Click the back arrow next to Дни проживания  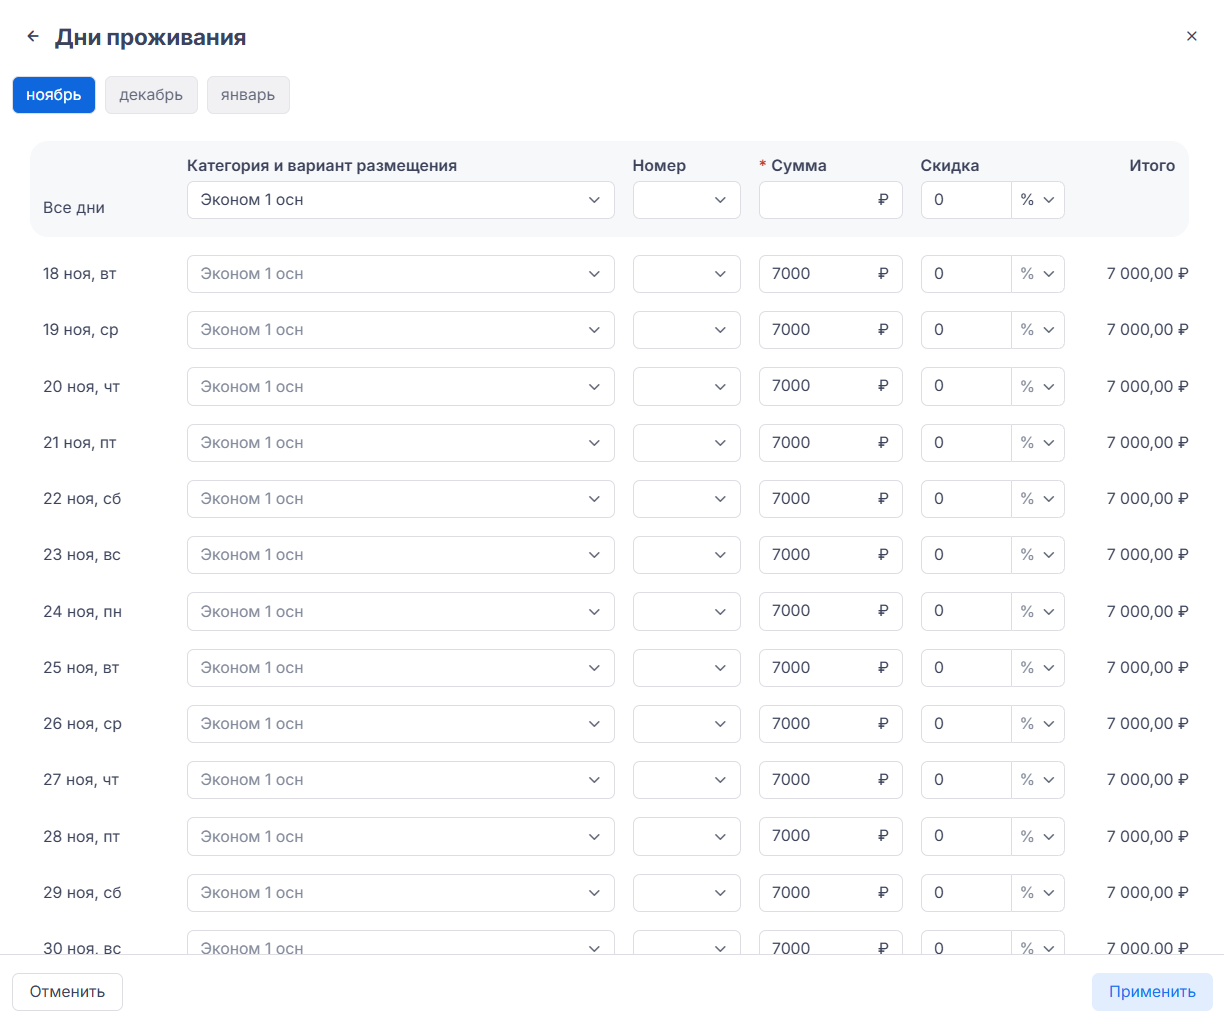pos(33,37)
